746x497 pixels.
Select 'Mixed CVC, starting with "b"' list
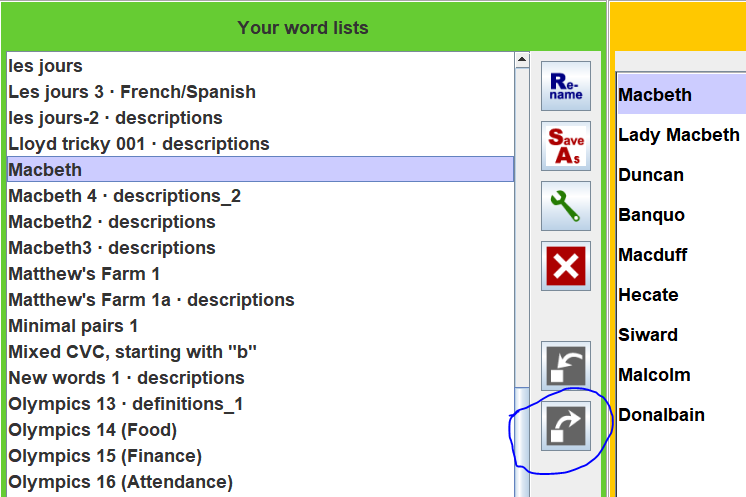261,352
